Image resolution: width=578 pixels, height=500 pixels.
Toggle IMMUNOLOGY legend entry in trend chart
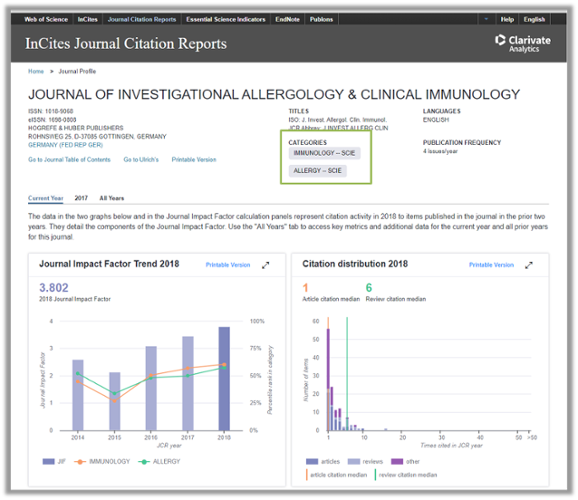102,462
